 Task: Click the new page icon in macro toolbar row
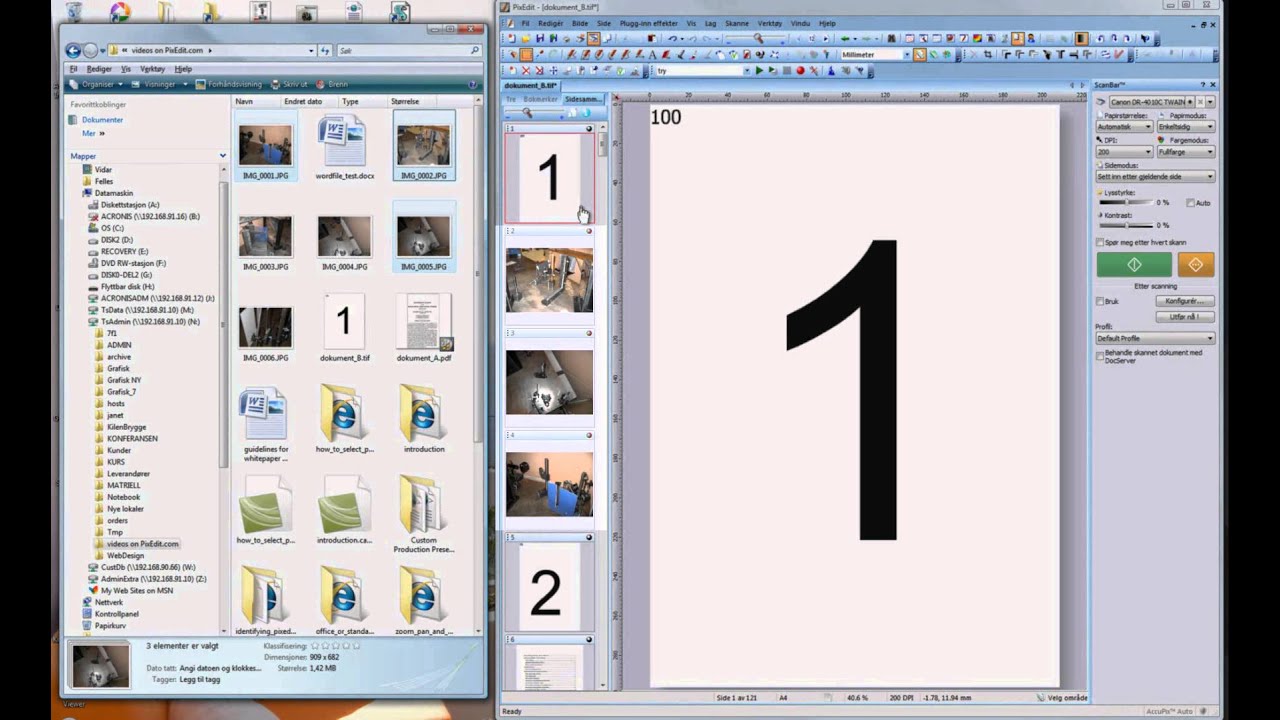pos(512,71)
